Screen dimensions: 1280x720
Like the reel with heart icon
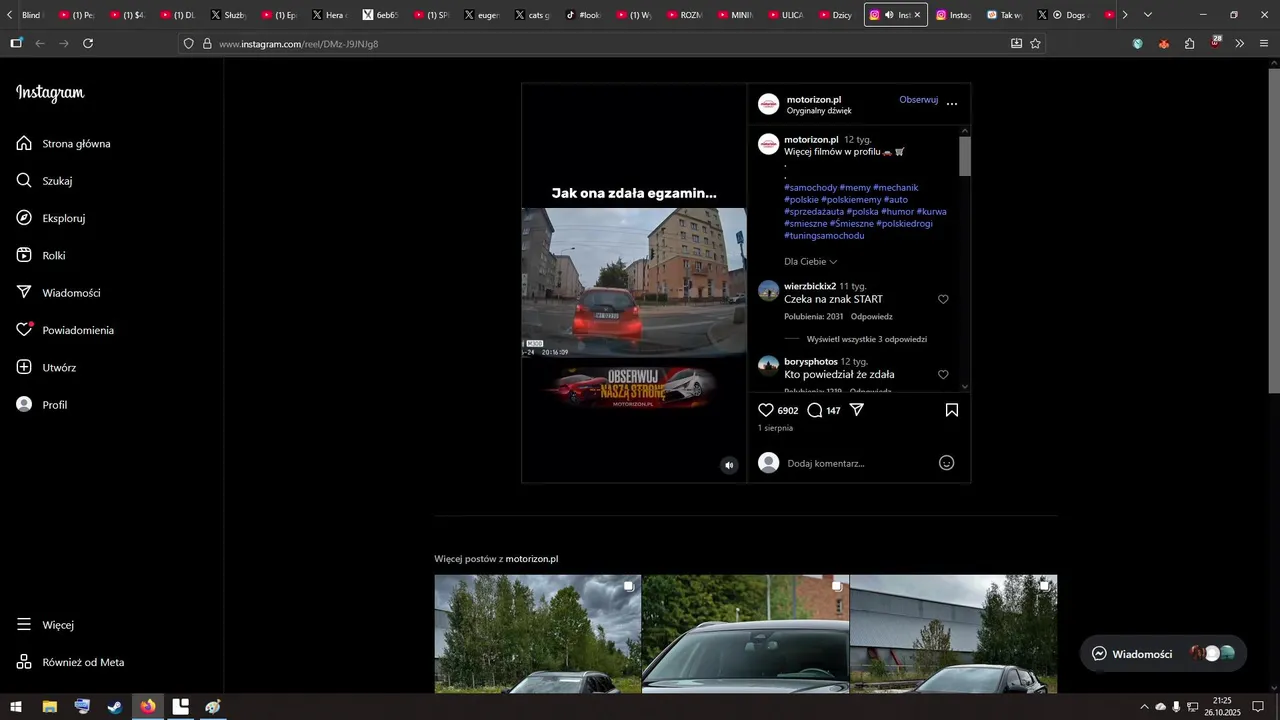click(x=766, y=410)
